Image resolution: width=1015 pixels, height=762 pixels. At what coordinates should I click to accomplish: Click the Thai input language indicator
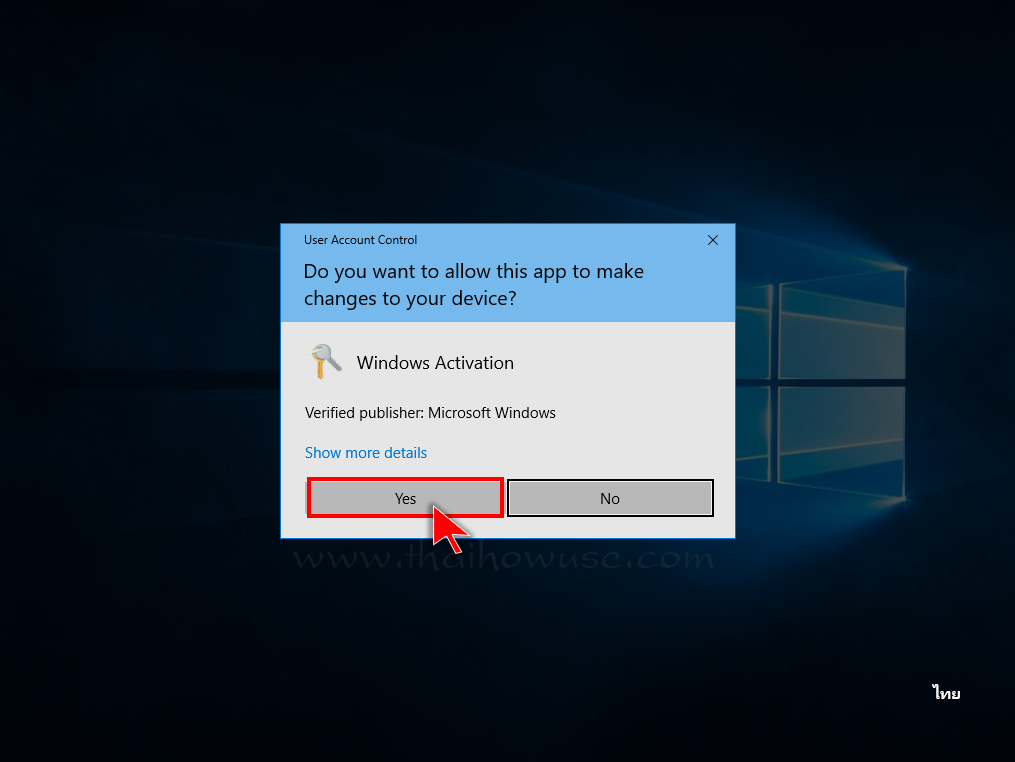946,693
